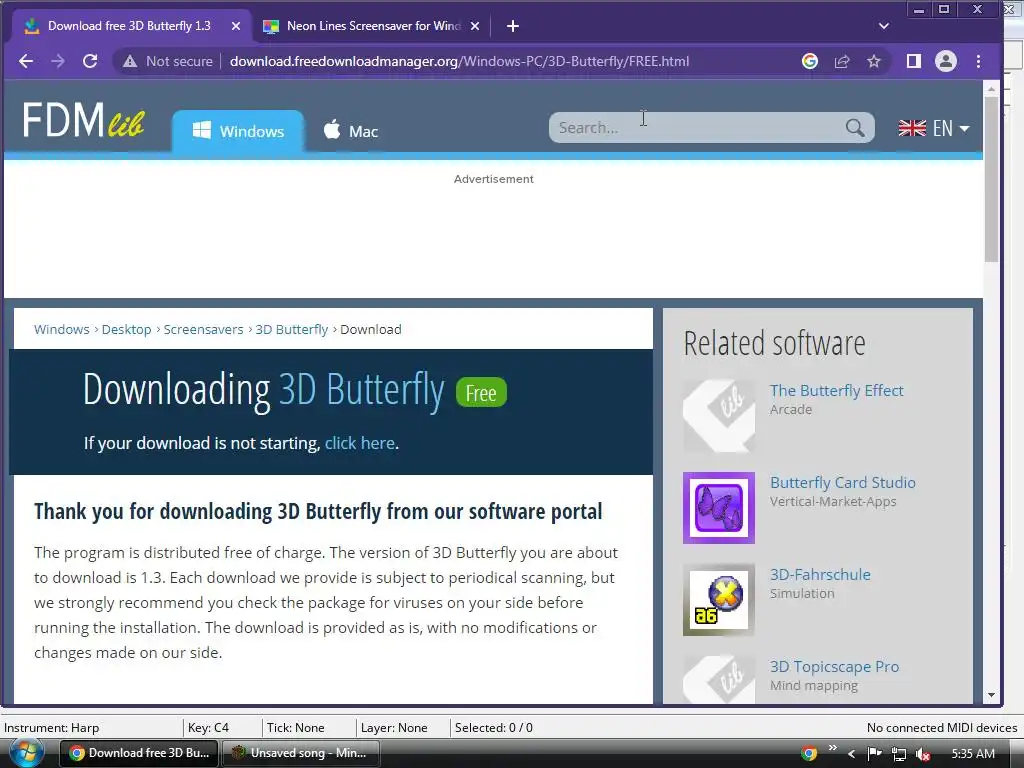Click the Google icon in address bar
This screenshot has height=768, width=1024.
(x=810, y=61)
